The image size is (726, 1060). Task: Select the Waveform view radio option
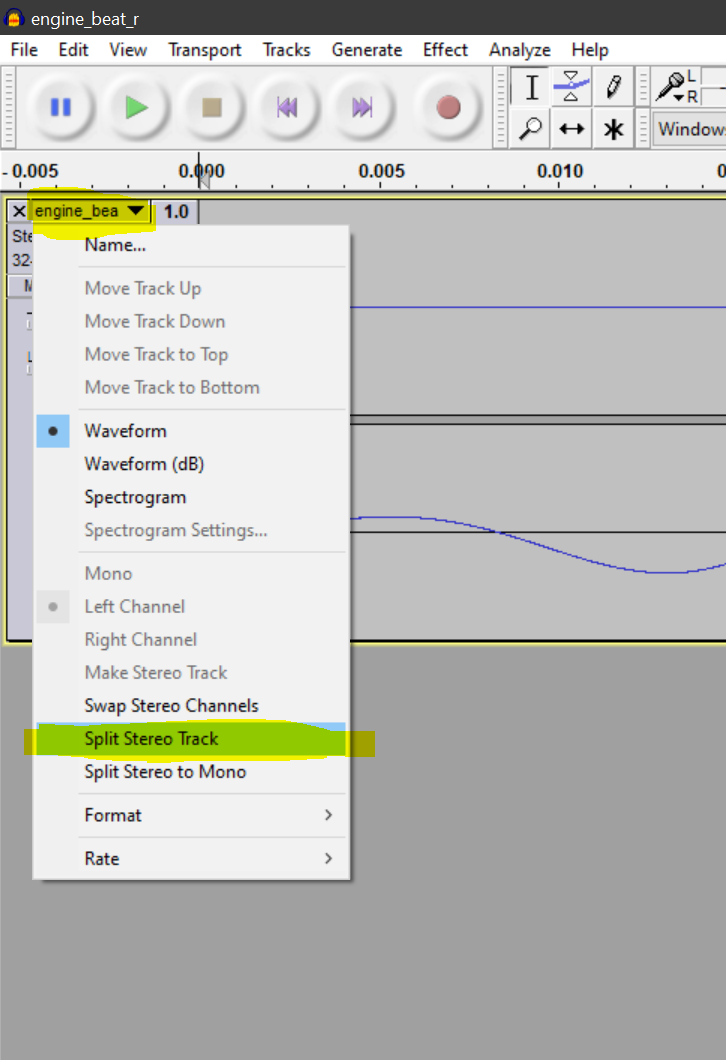191,431
